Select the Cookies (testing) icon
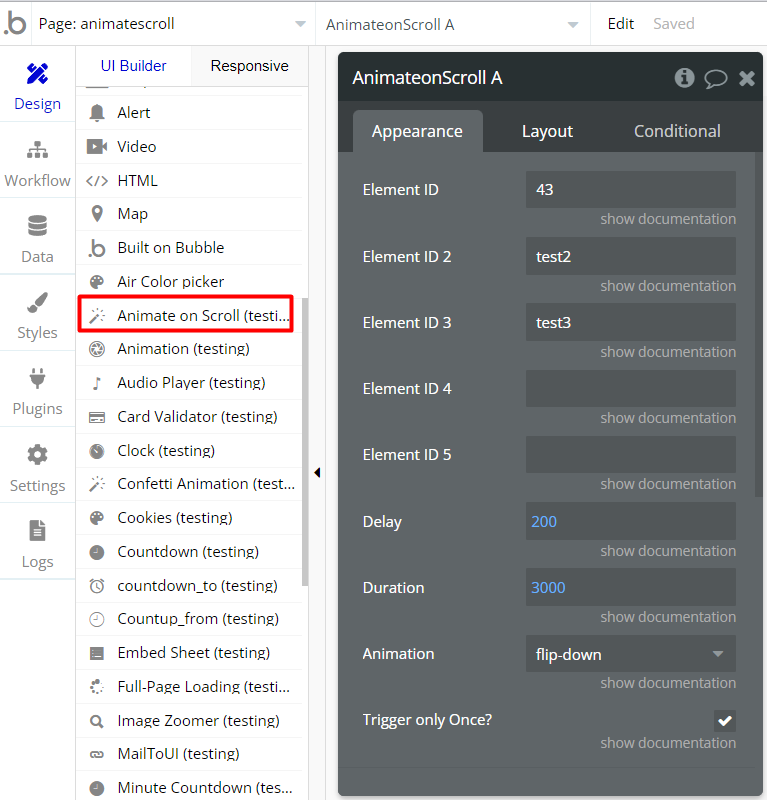 [97, 518]
